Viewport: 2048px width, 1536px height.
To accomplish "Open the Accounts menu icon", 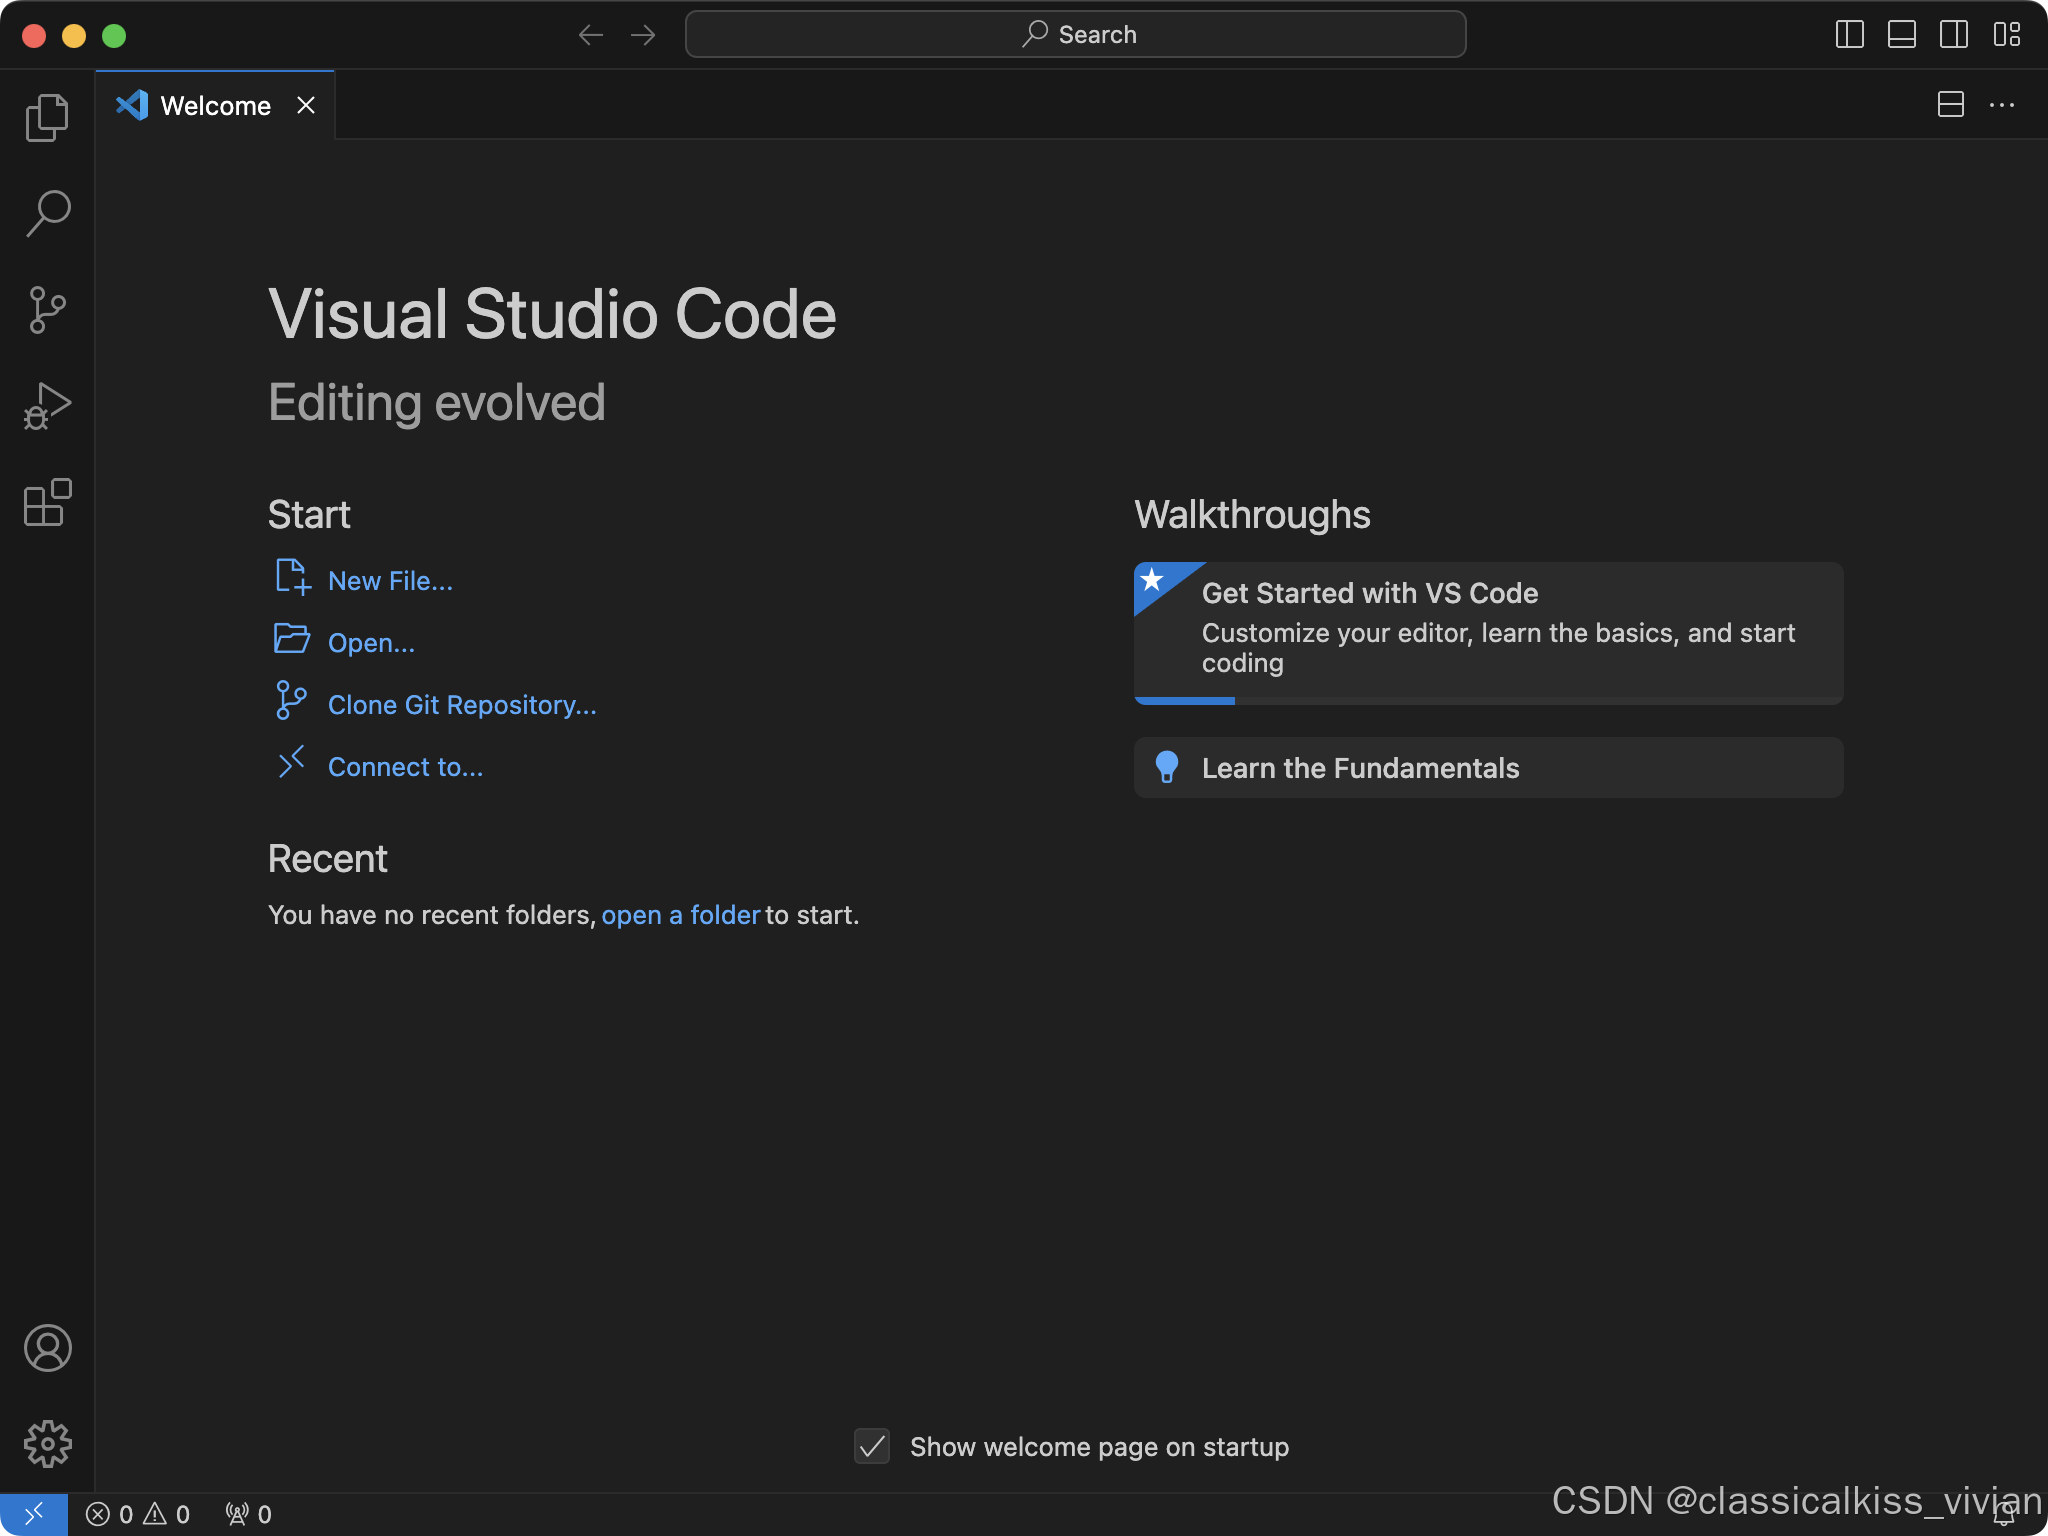I will (47, 1348).
